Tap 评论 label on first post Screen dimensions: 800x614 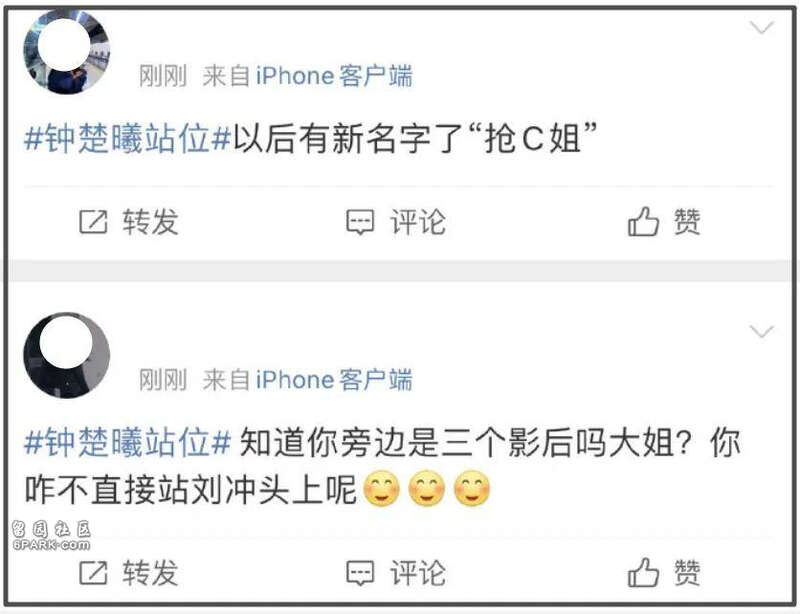(418, 222)
